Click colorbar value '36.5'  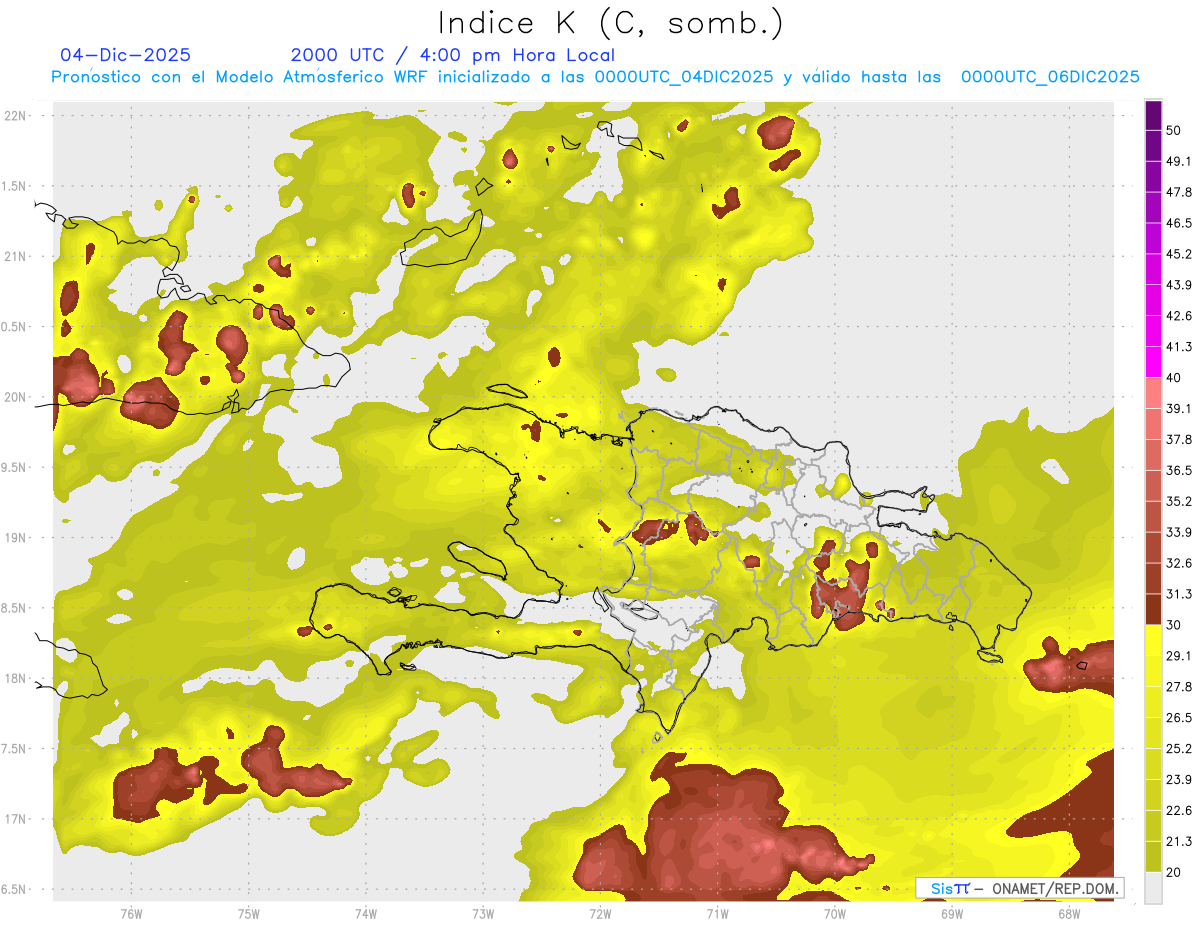pyautogui.click(x=1179, y=470)
